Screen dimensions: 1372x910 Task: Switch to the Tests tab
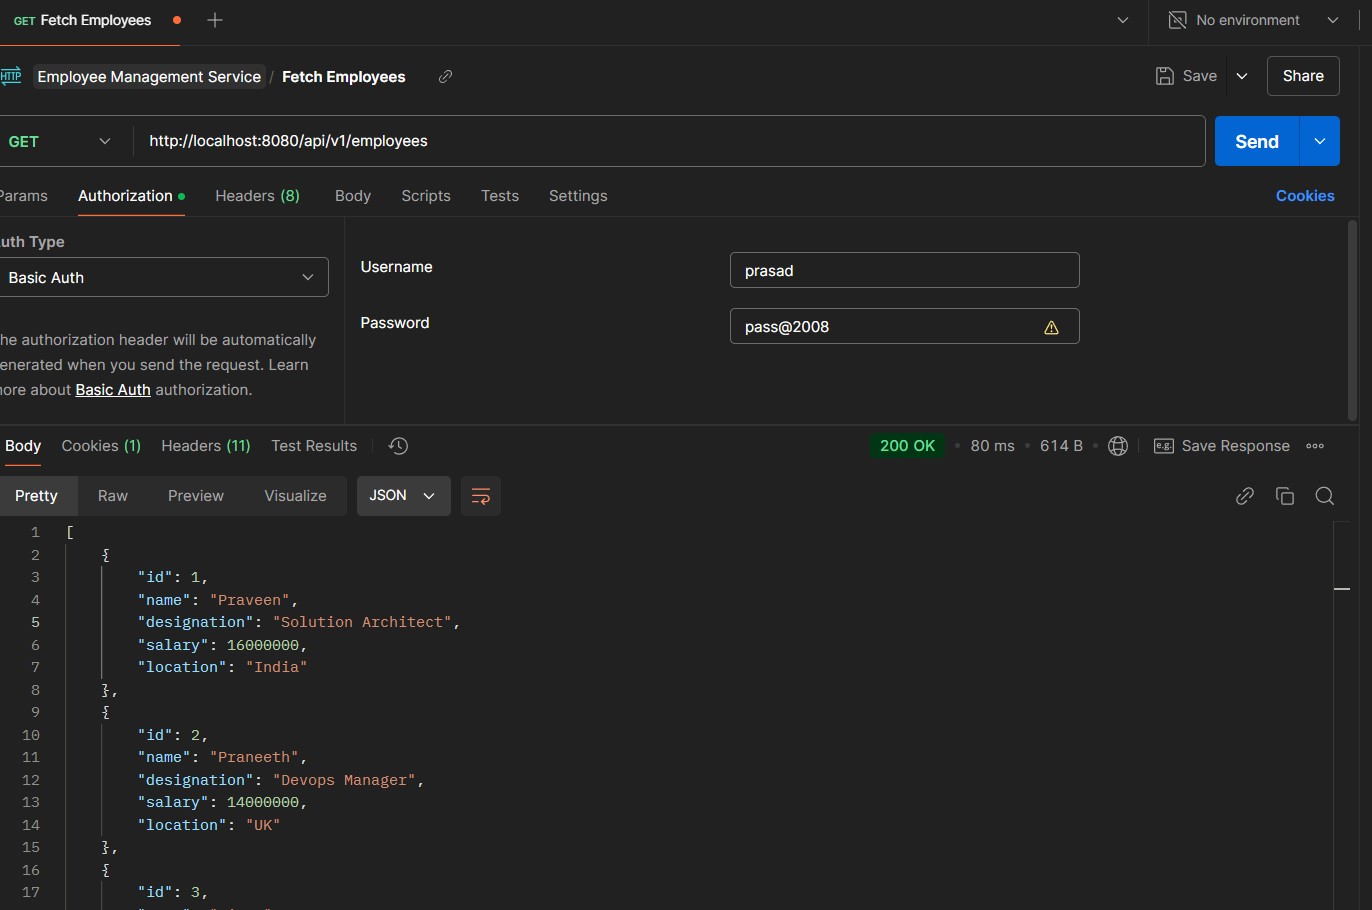[500, 196]
